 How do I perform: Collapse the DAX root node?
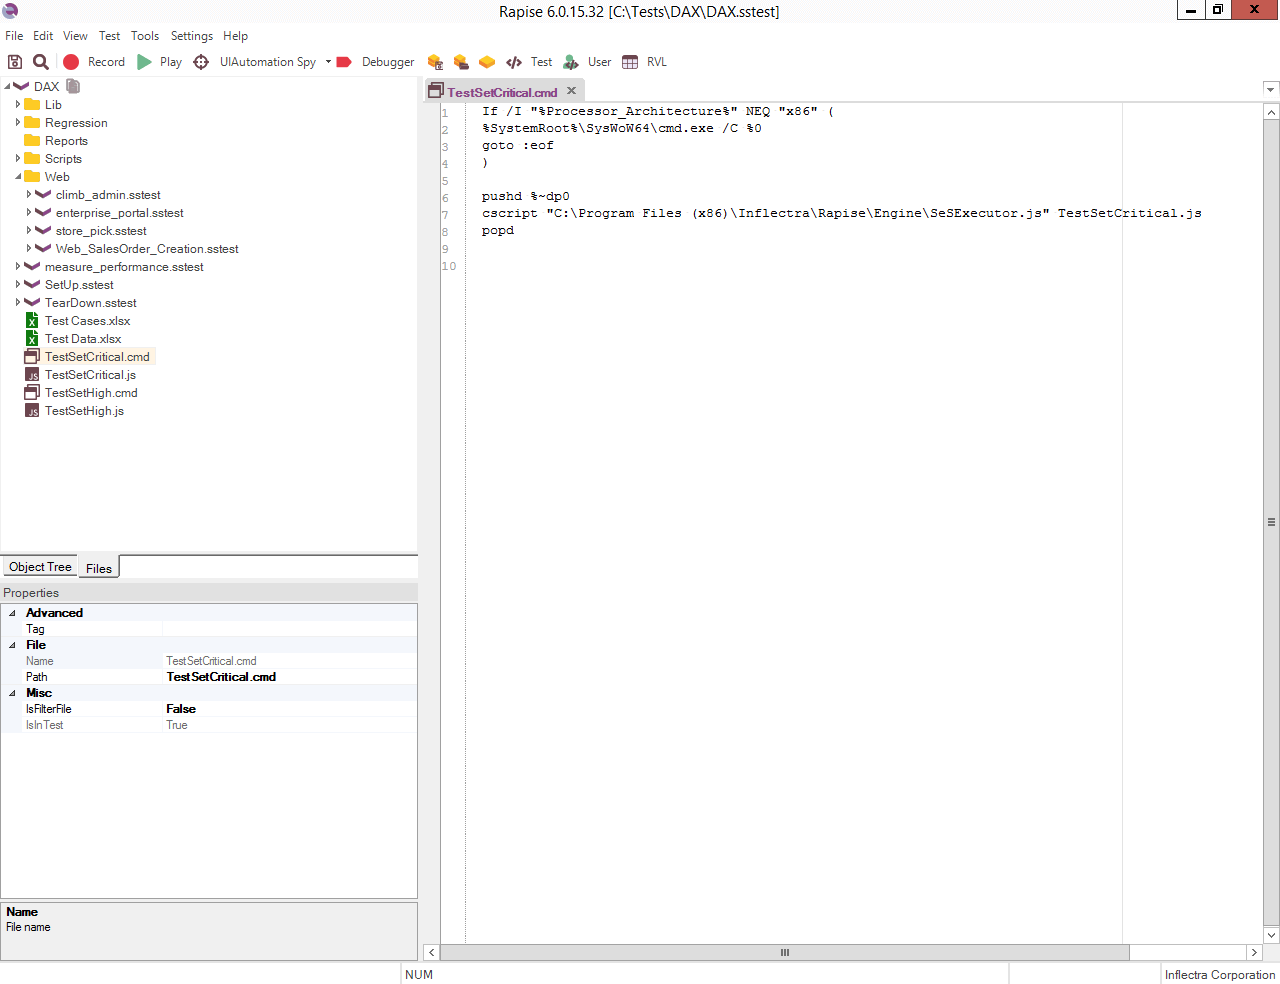point(7,87)
